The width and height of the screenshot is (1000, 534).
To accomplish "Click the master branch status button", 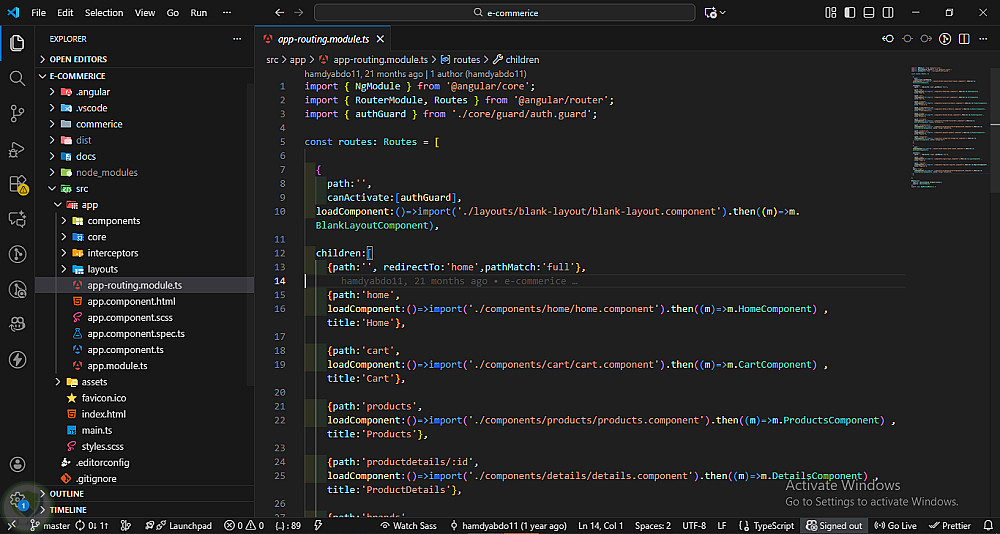I will pyautogui.click(x=50, y=525).
